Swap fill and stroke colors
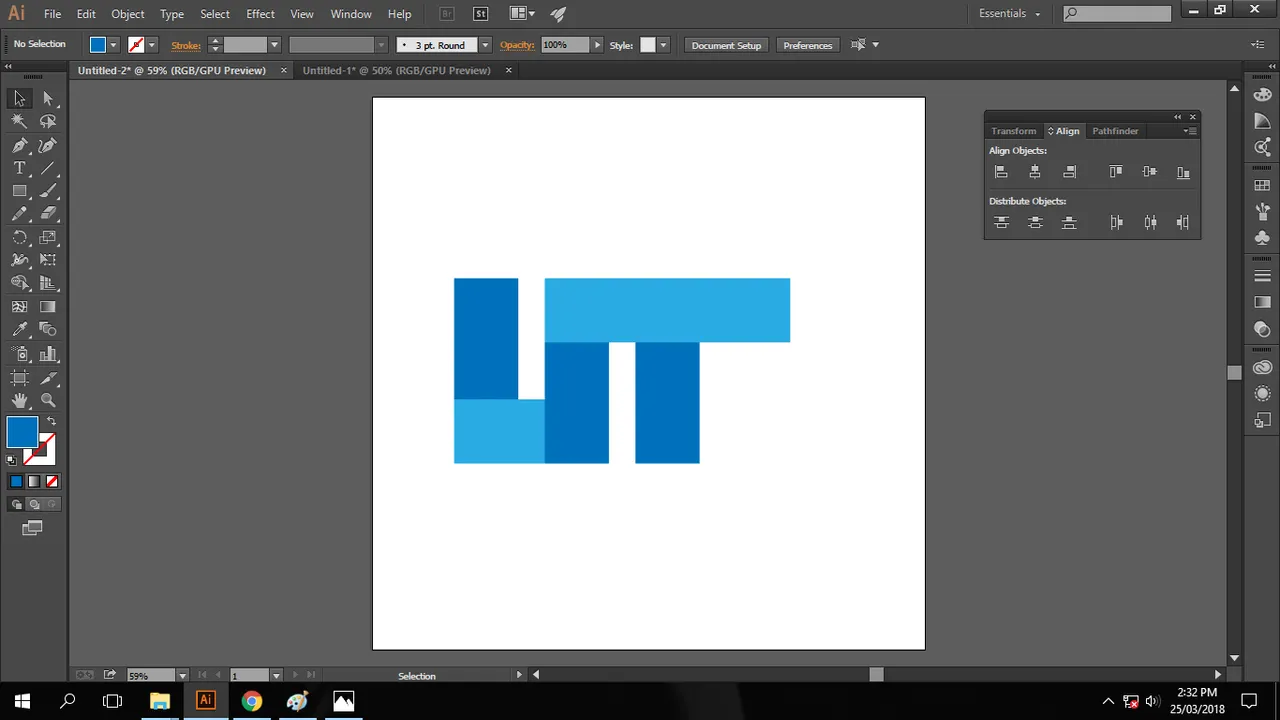1280x720 pixels. [52, 421]
